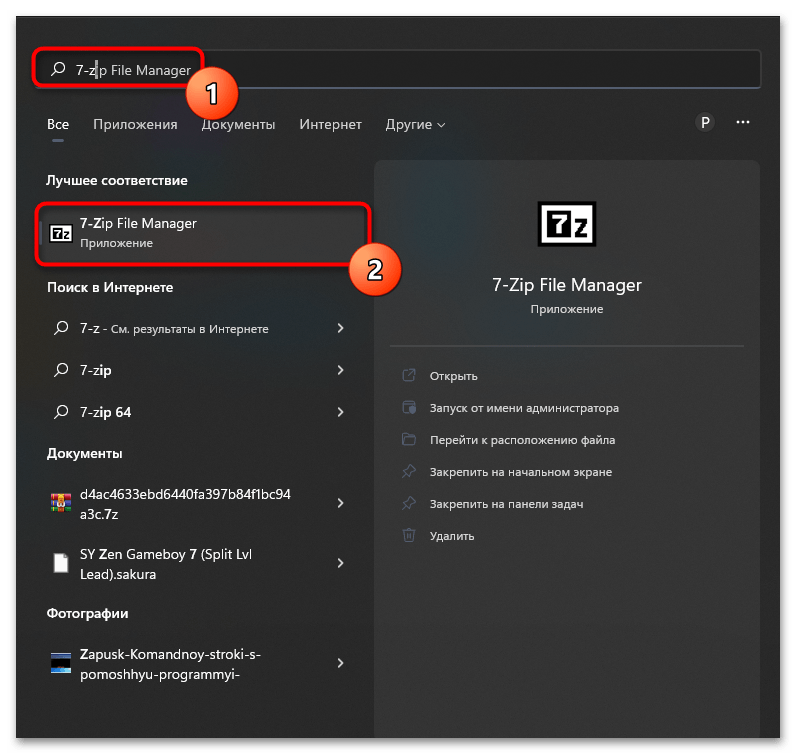
Task: Choose Перейти к расположению файла
Action: tap(522, 440)
